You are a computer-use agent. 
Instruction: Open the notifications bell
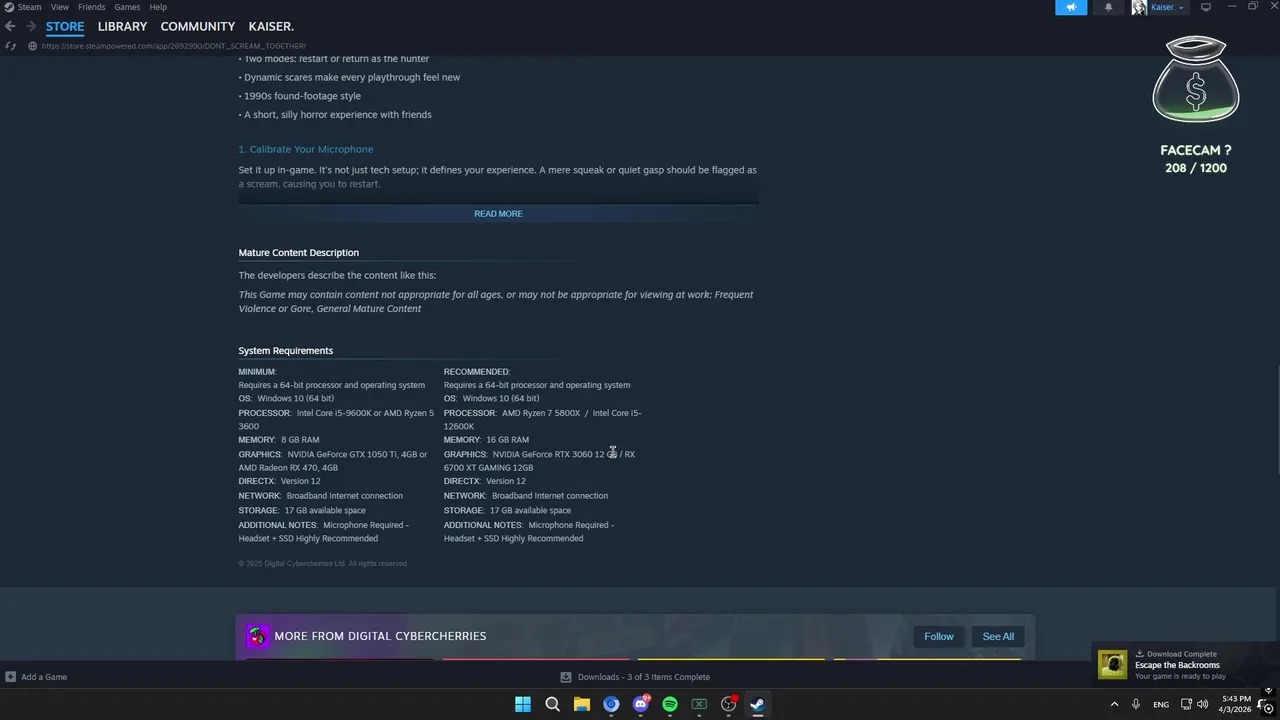(x=1108, y=7)
